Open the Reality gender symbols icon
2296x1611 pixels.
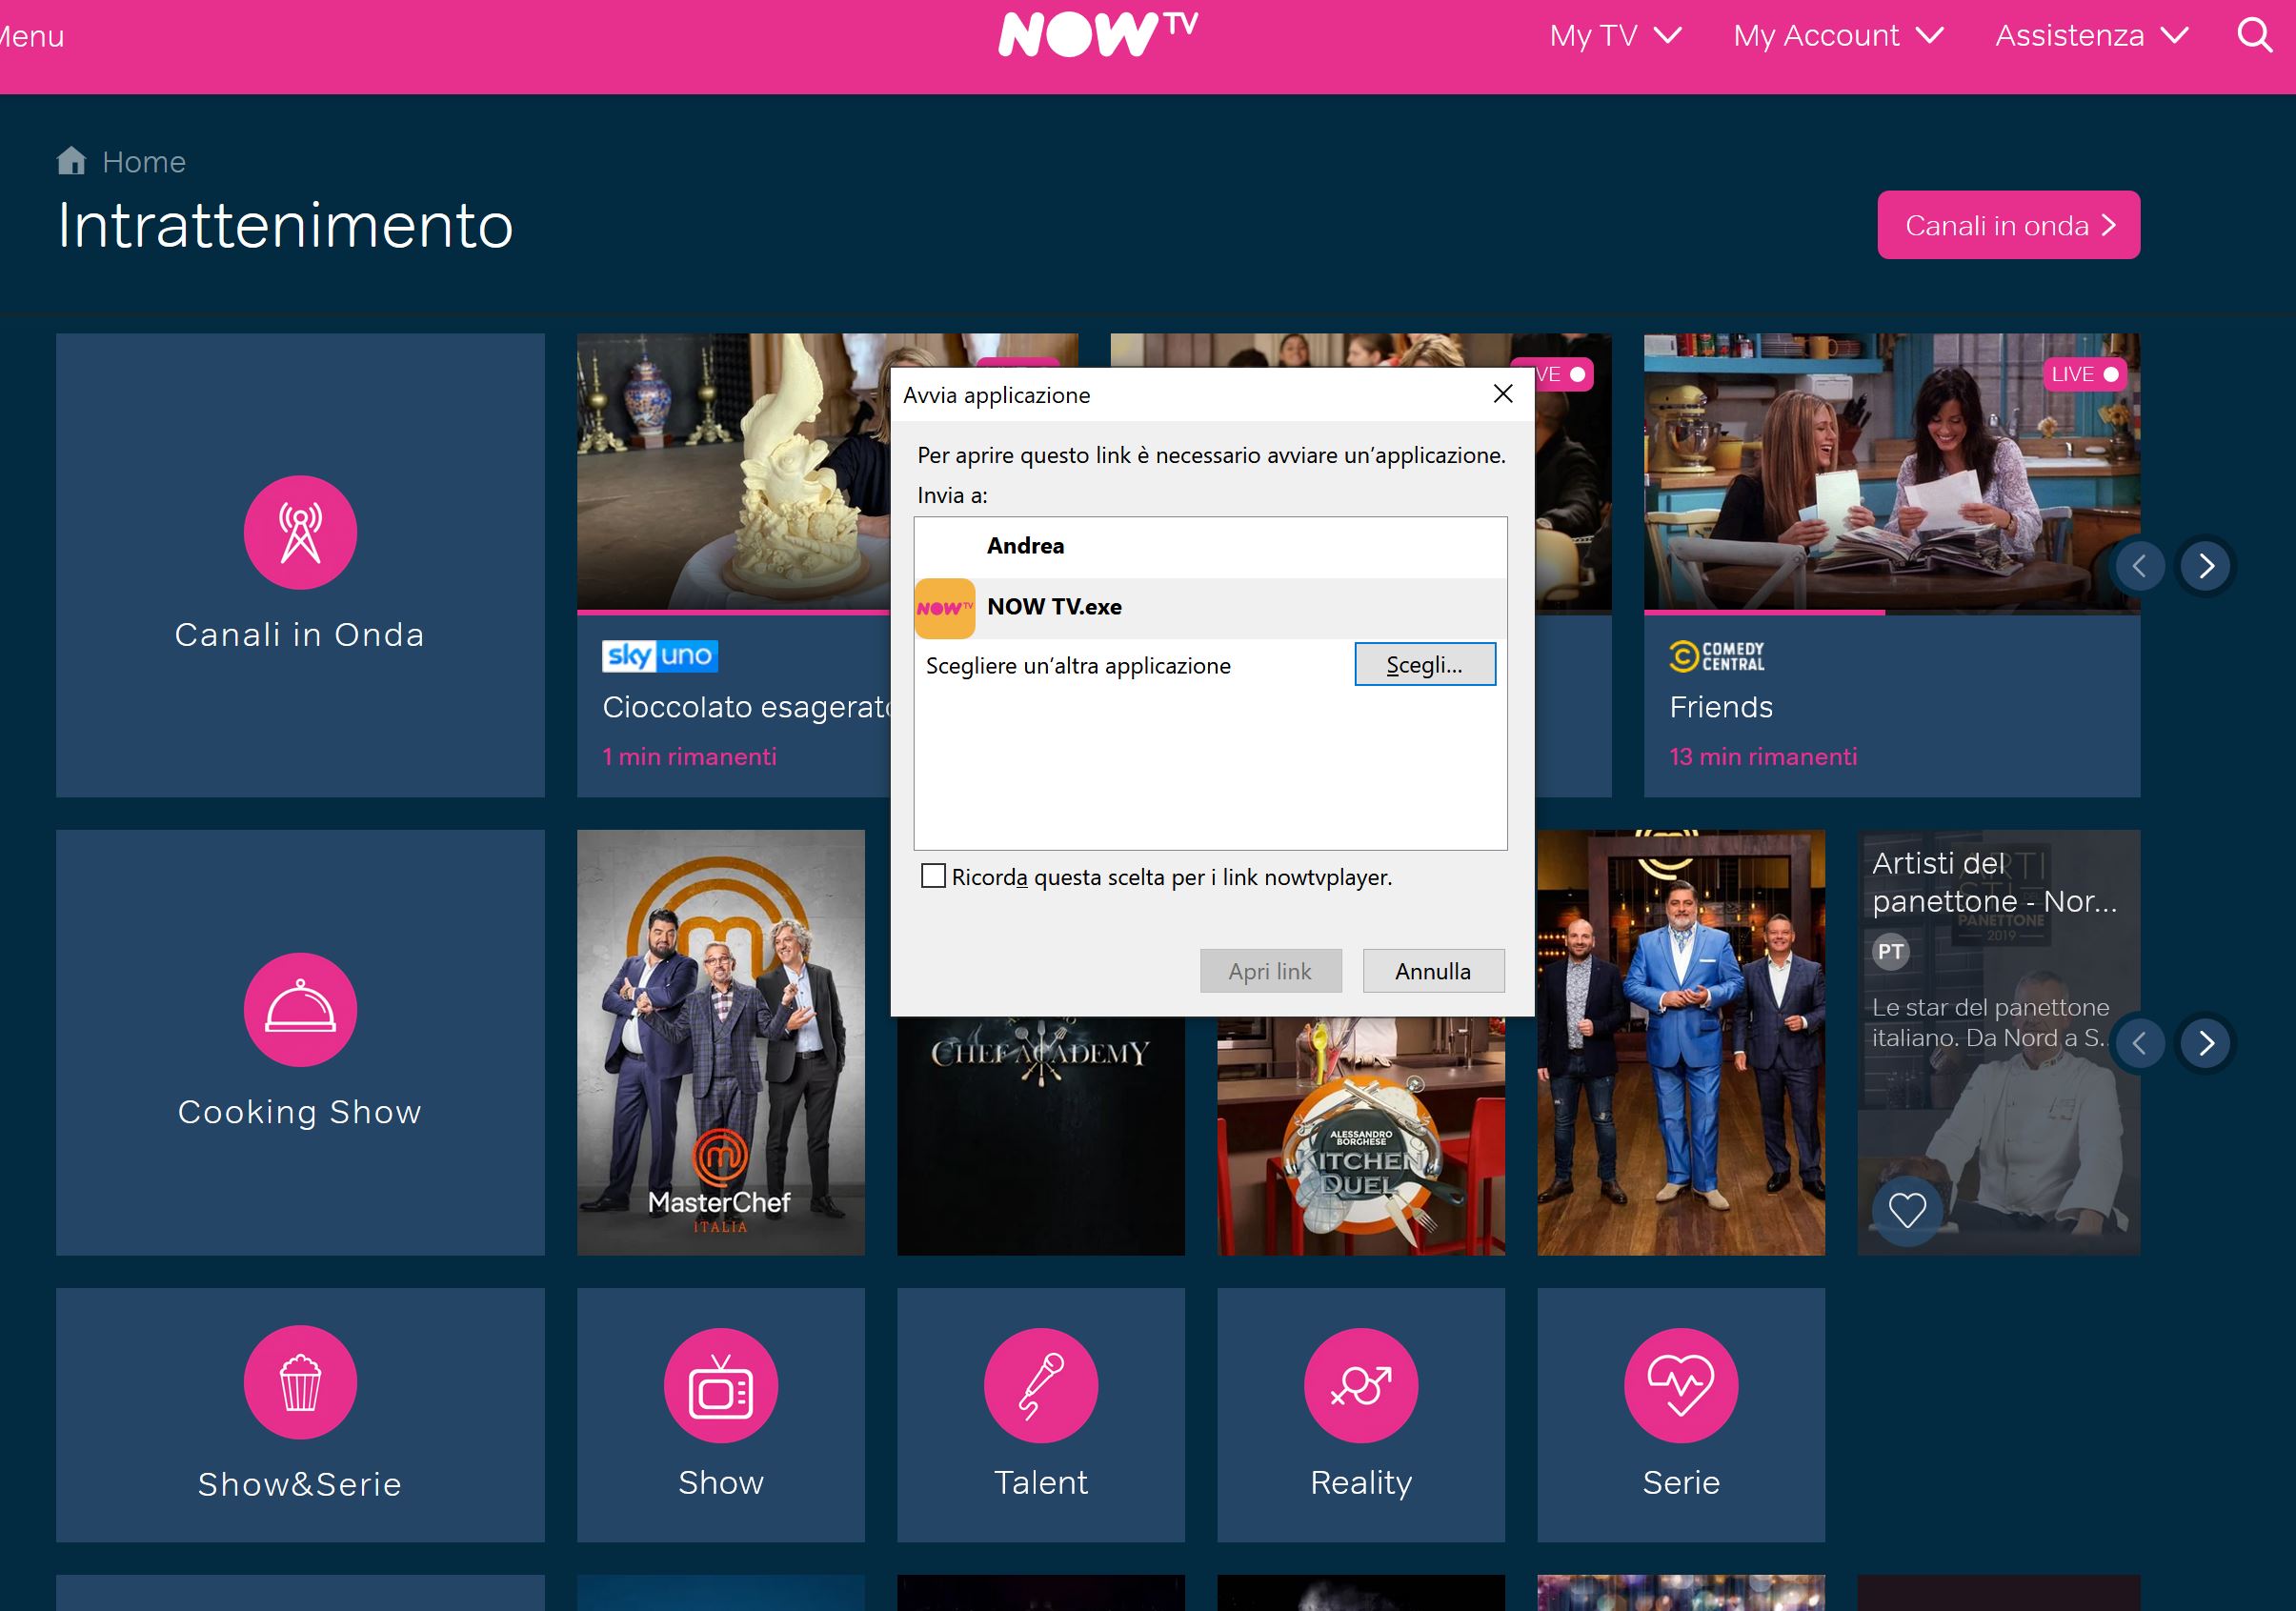point(1361,1385)
